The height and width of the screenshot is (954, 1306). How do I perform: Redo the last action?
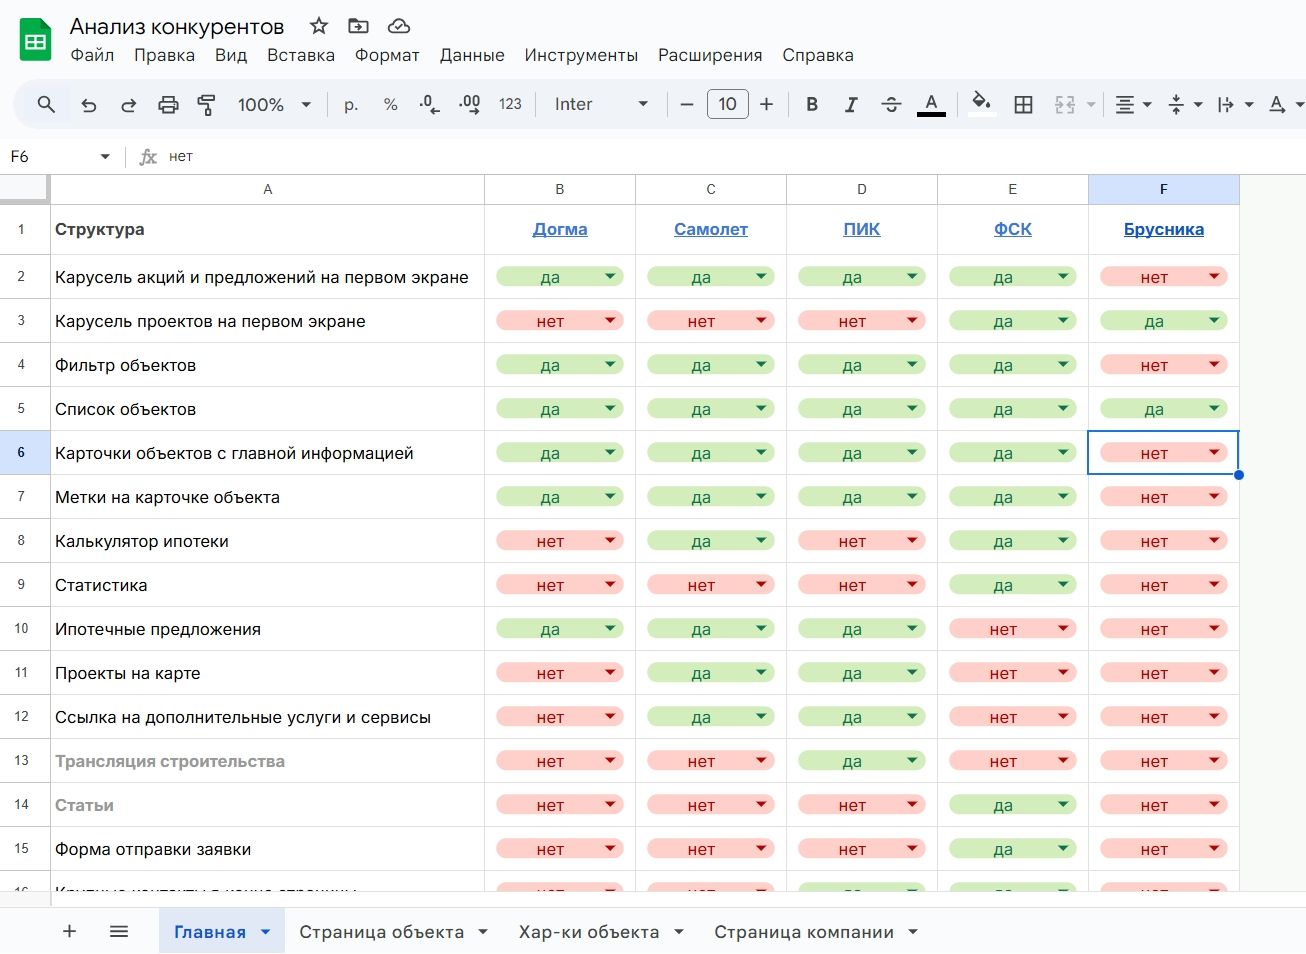point(128,104)
